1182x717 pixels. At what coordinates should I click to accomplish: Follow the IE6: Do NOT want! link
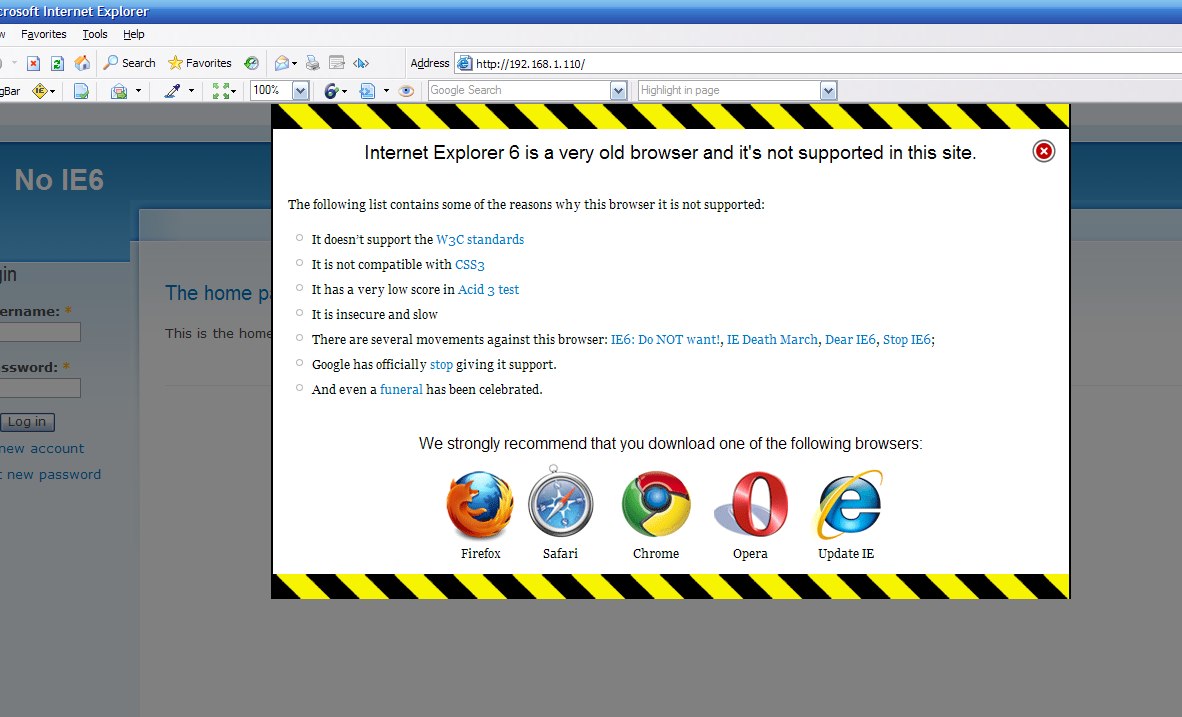[x=665, y=339]
